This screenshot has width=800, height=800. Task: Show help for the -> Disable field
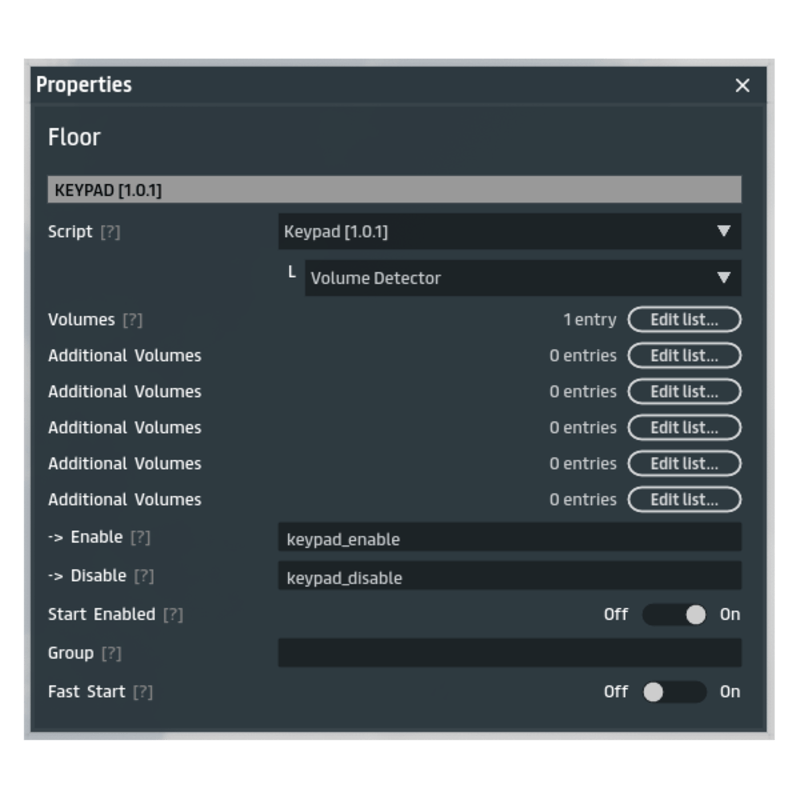[144, 576]
